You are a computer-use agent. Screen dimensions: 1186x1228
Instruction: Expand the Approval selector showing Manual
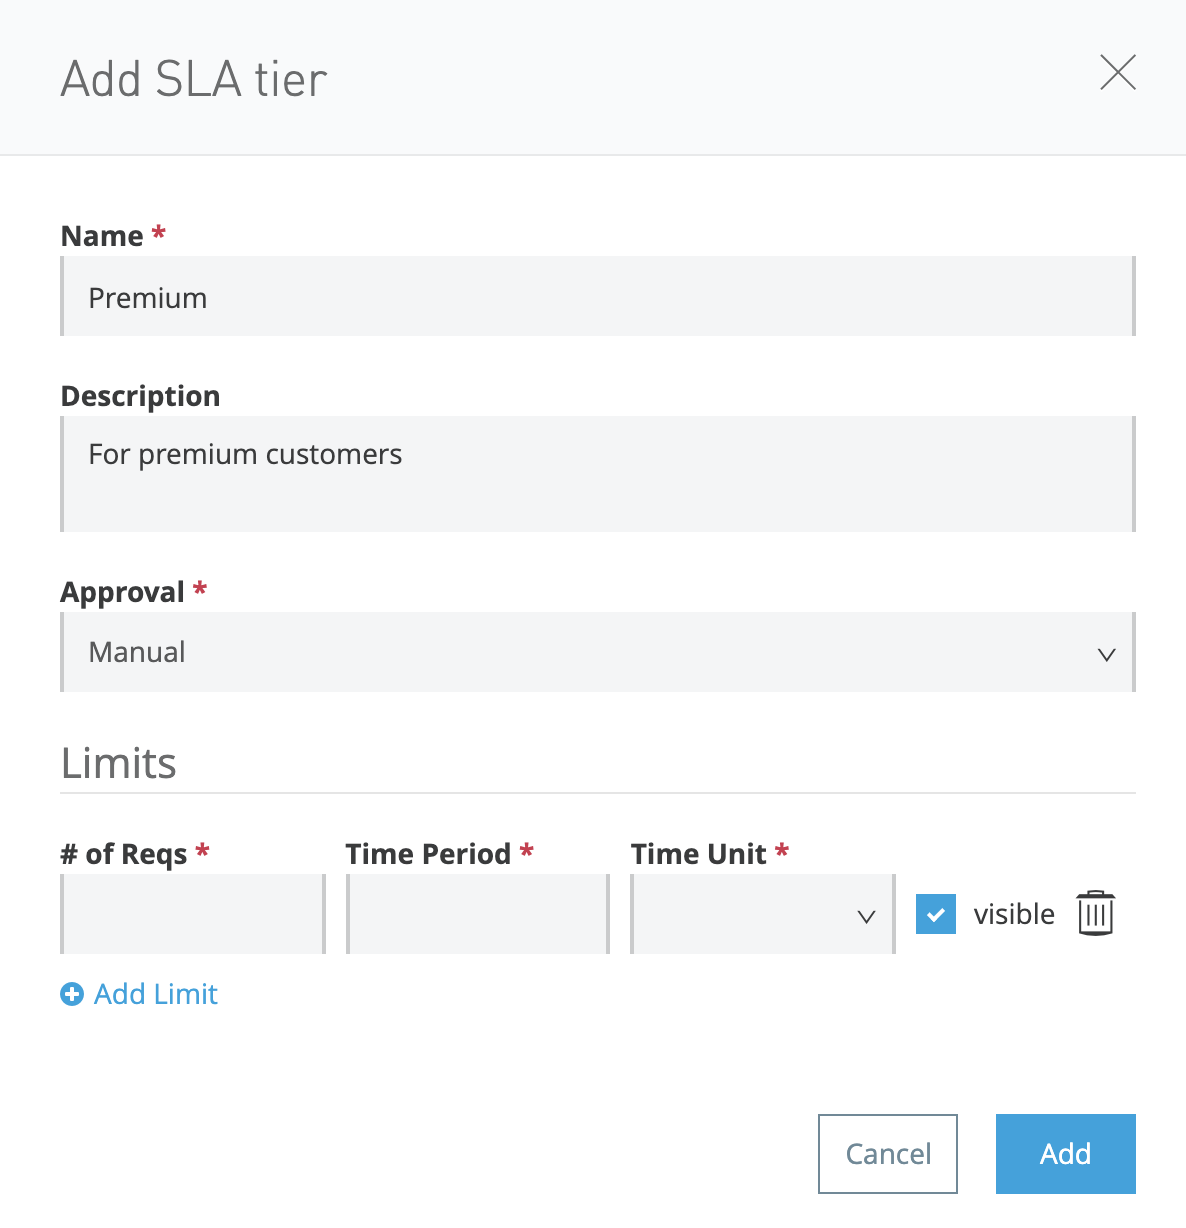click(x=598, y=652)
